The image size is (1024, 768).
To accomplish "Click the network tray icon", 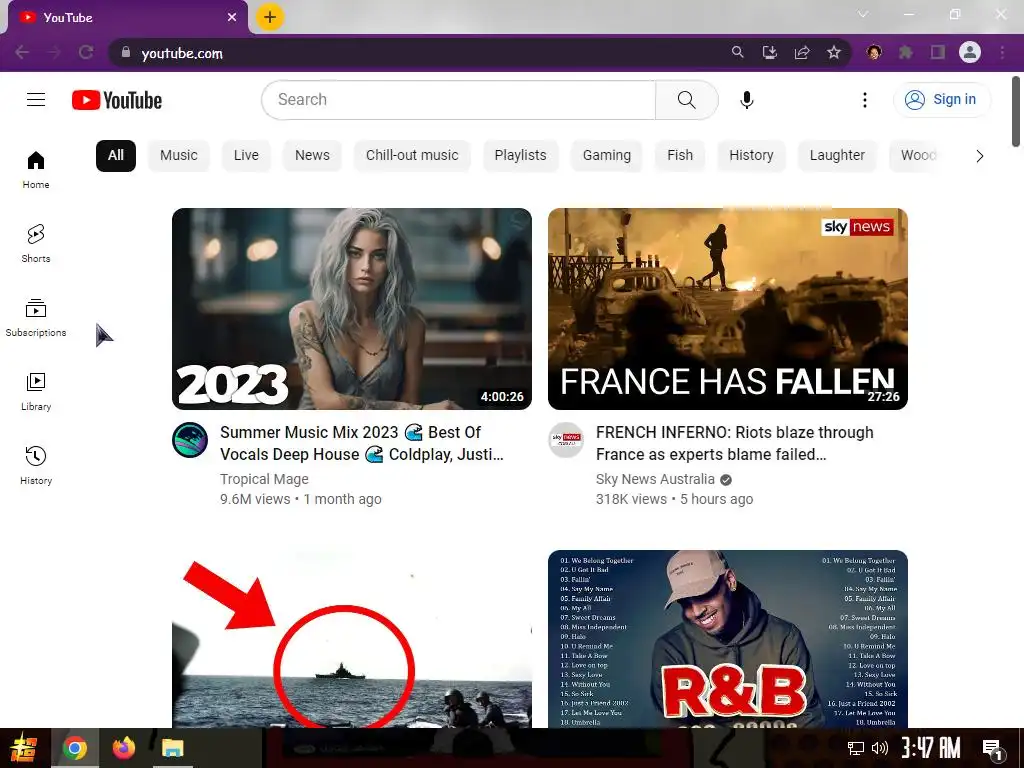I will coord(856,748).
